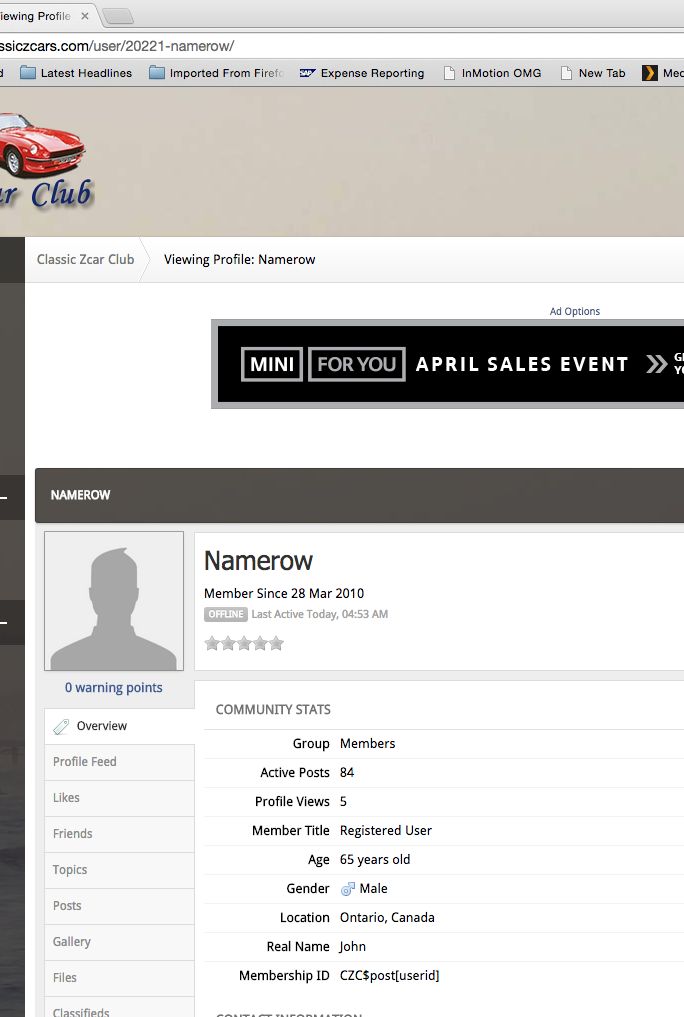Click the Viewing Profile: Namerow breadcrumb text
The height and width of the screenshot is (1017, 684).
tap(239, 259)
